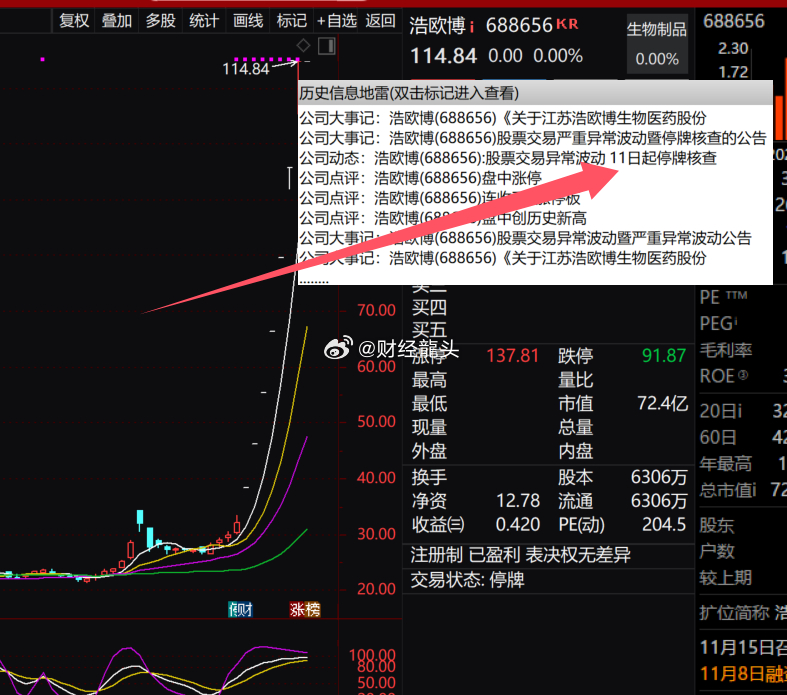
Task: Add stock via +自选 button
Action: tap(336, 21)
